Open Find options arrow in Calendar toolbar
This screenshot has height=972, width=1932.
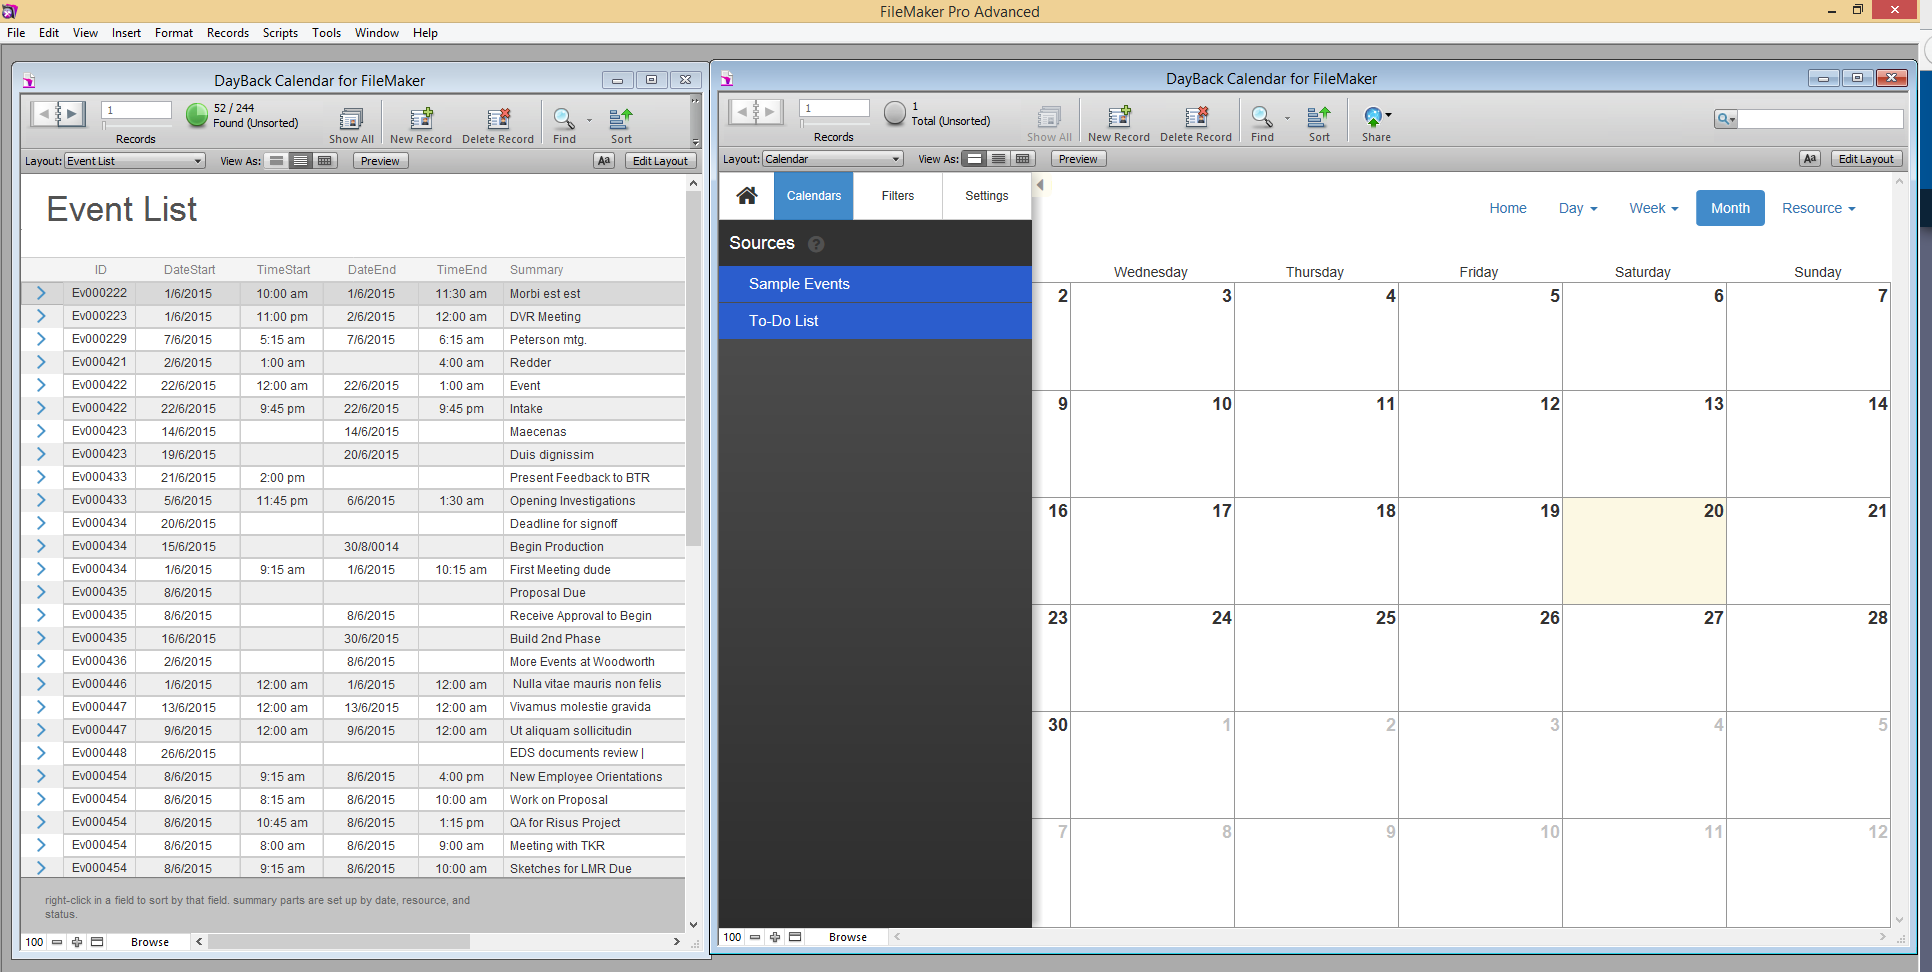tap(1287, 118)
